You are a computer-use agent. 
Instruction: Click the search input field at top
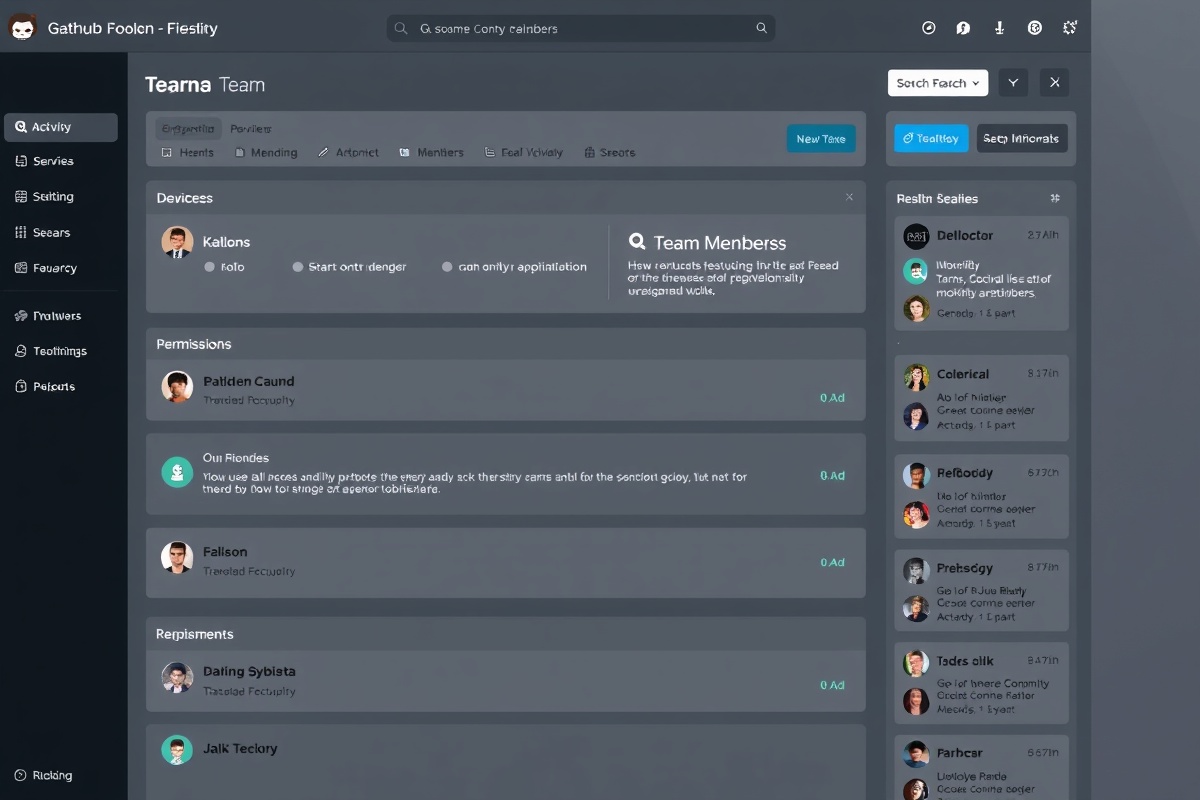point(580,28)
